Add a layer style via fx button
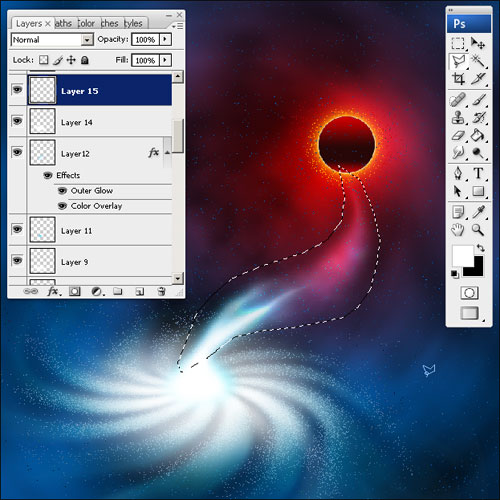The height and width of the screenshot is (500, 500). (54, 291)
